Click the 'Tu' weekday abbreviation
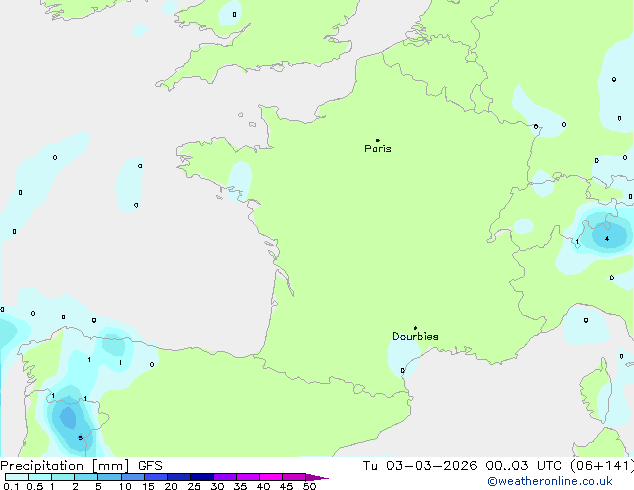Image resolution: width=634 pixels, height=490 pixels. [x=370, y=466]
